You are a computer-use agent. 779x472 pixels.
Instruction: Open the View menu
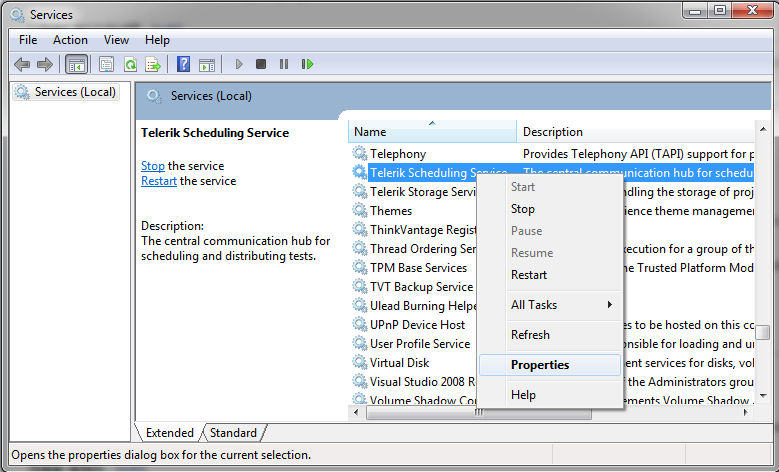pos(116,40)
